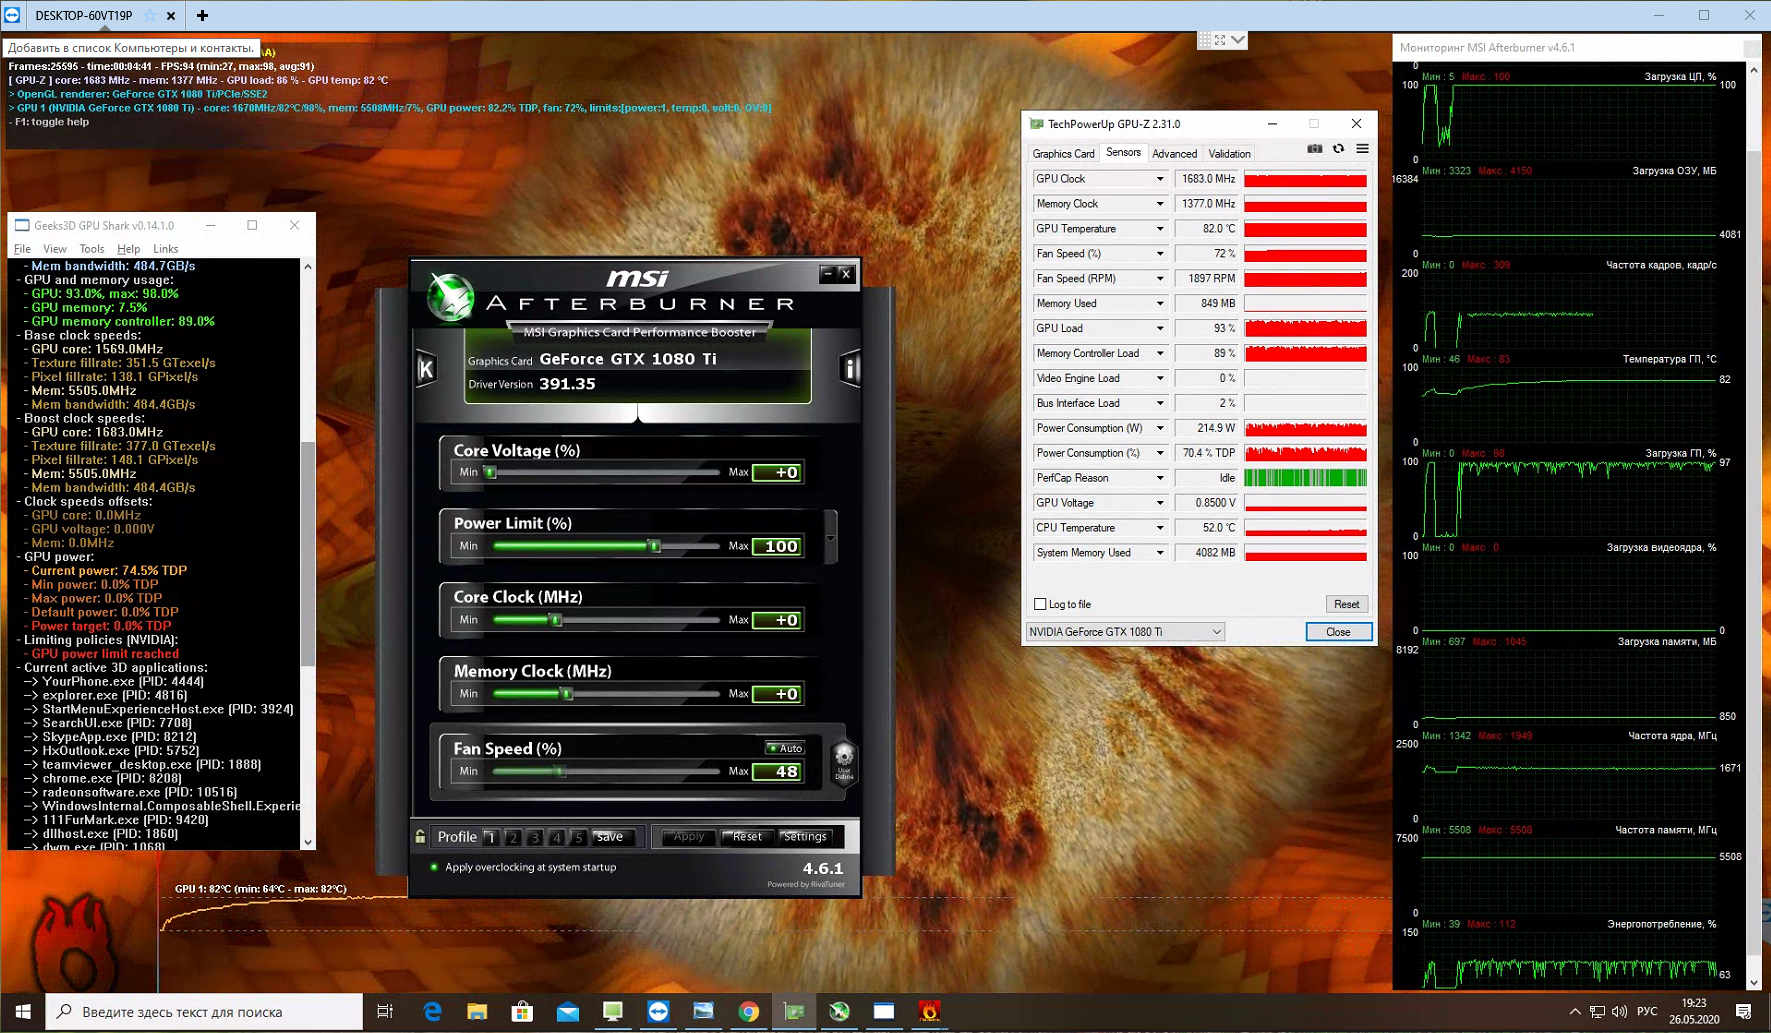Open Task View from the taskbar
This screenshot has width=1771, height=1033.
[x=385, y=1012]
